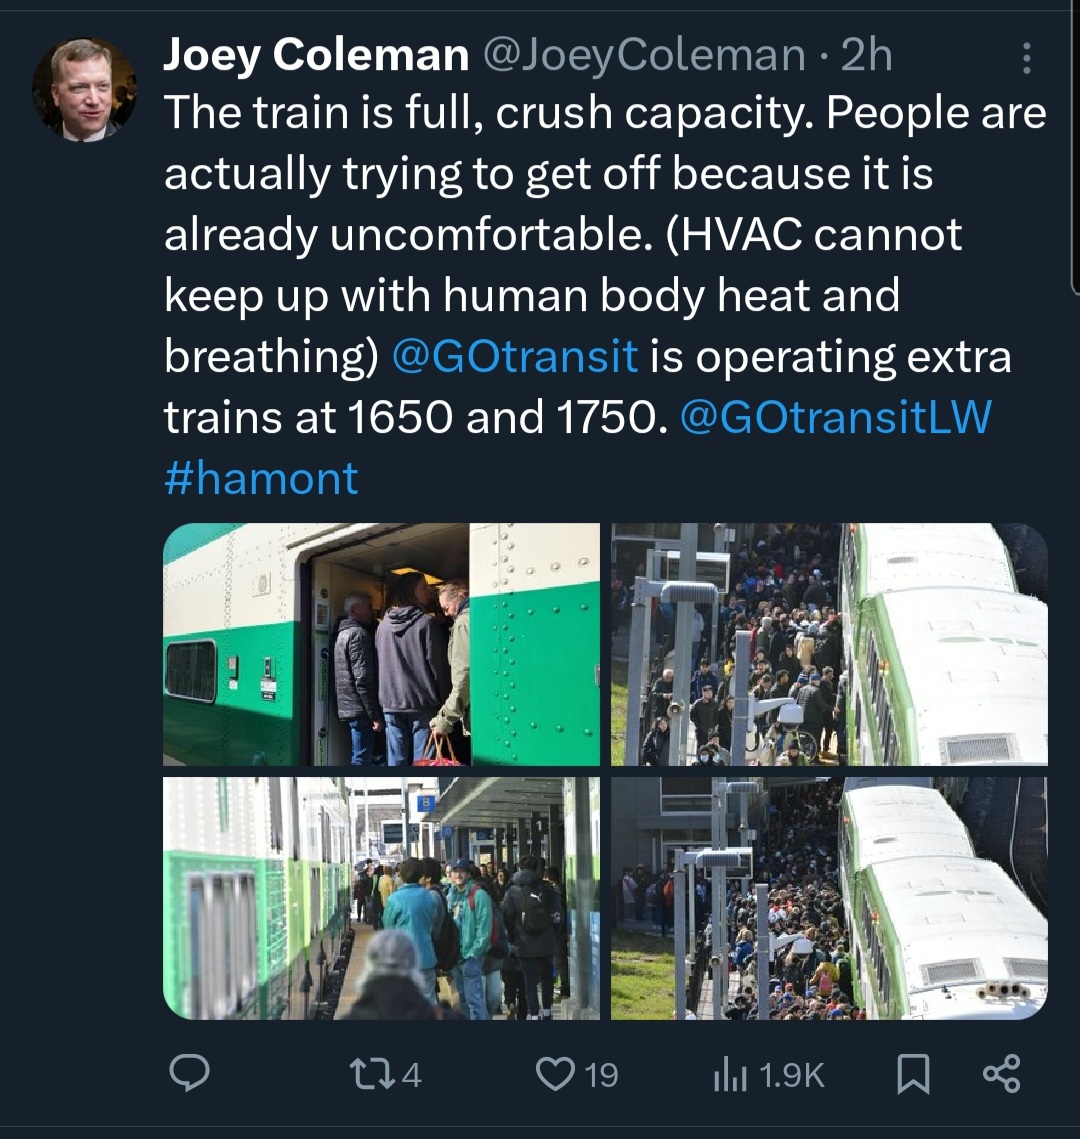Viewport: 1080px width, 1139px height.
Task: Open top-right aerial photo of crowded platform
Action: (829, 644)
